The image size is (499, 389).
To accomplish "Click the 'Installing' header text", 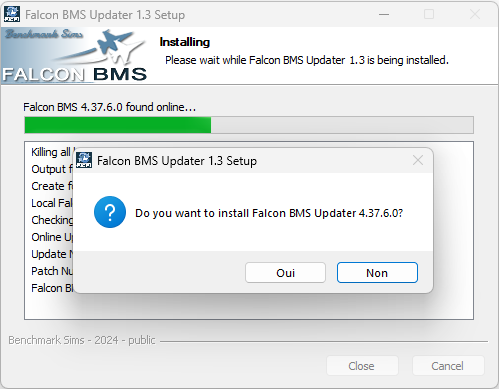I will [x=185, y=42].
